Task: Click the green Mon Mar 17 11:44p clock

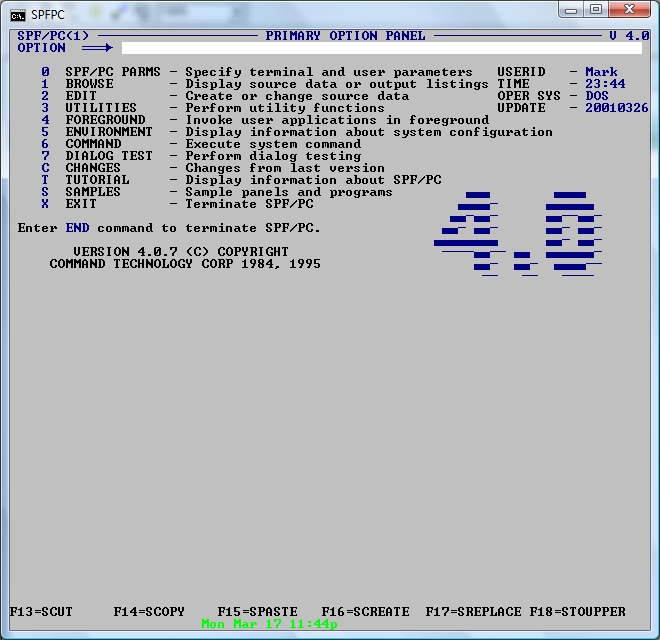Action: pyautogui.click(x=269, y=624)
